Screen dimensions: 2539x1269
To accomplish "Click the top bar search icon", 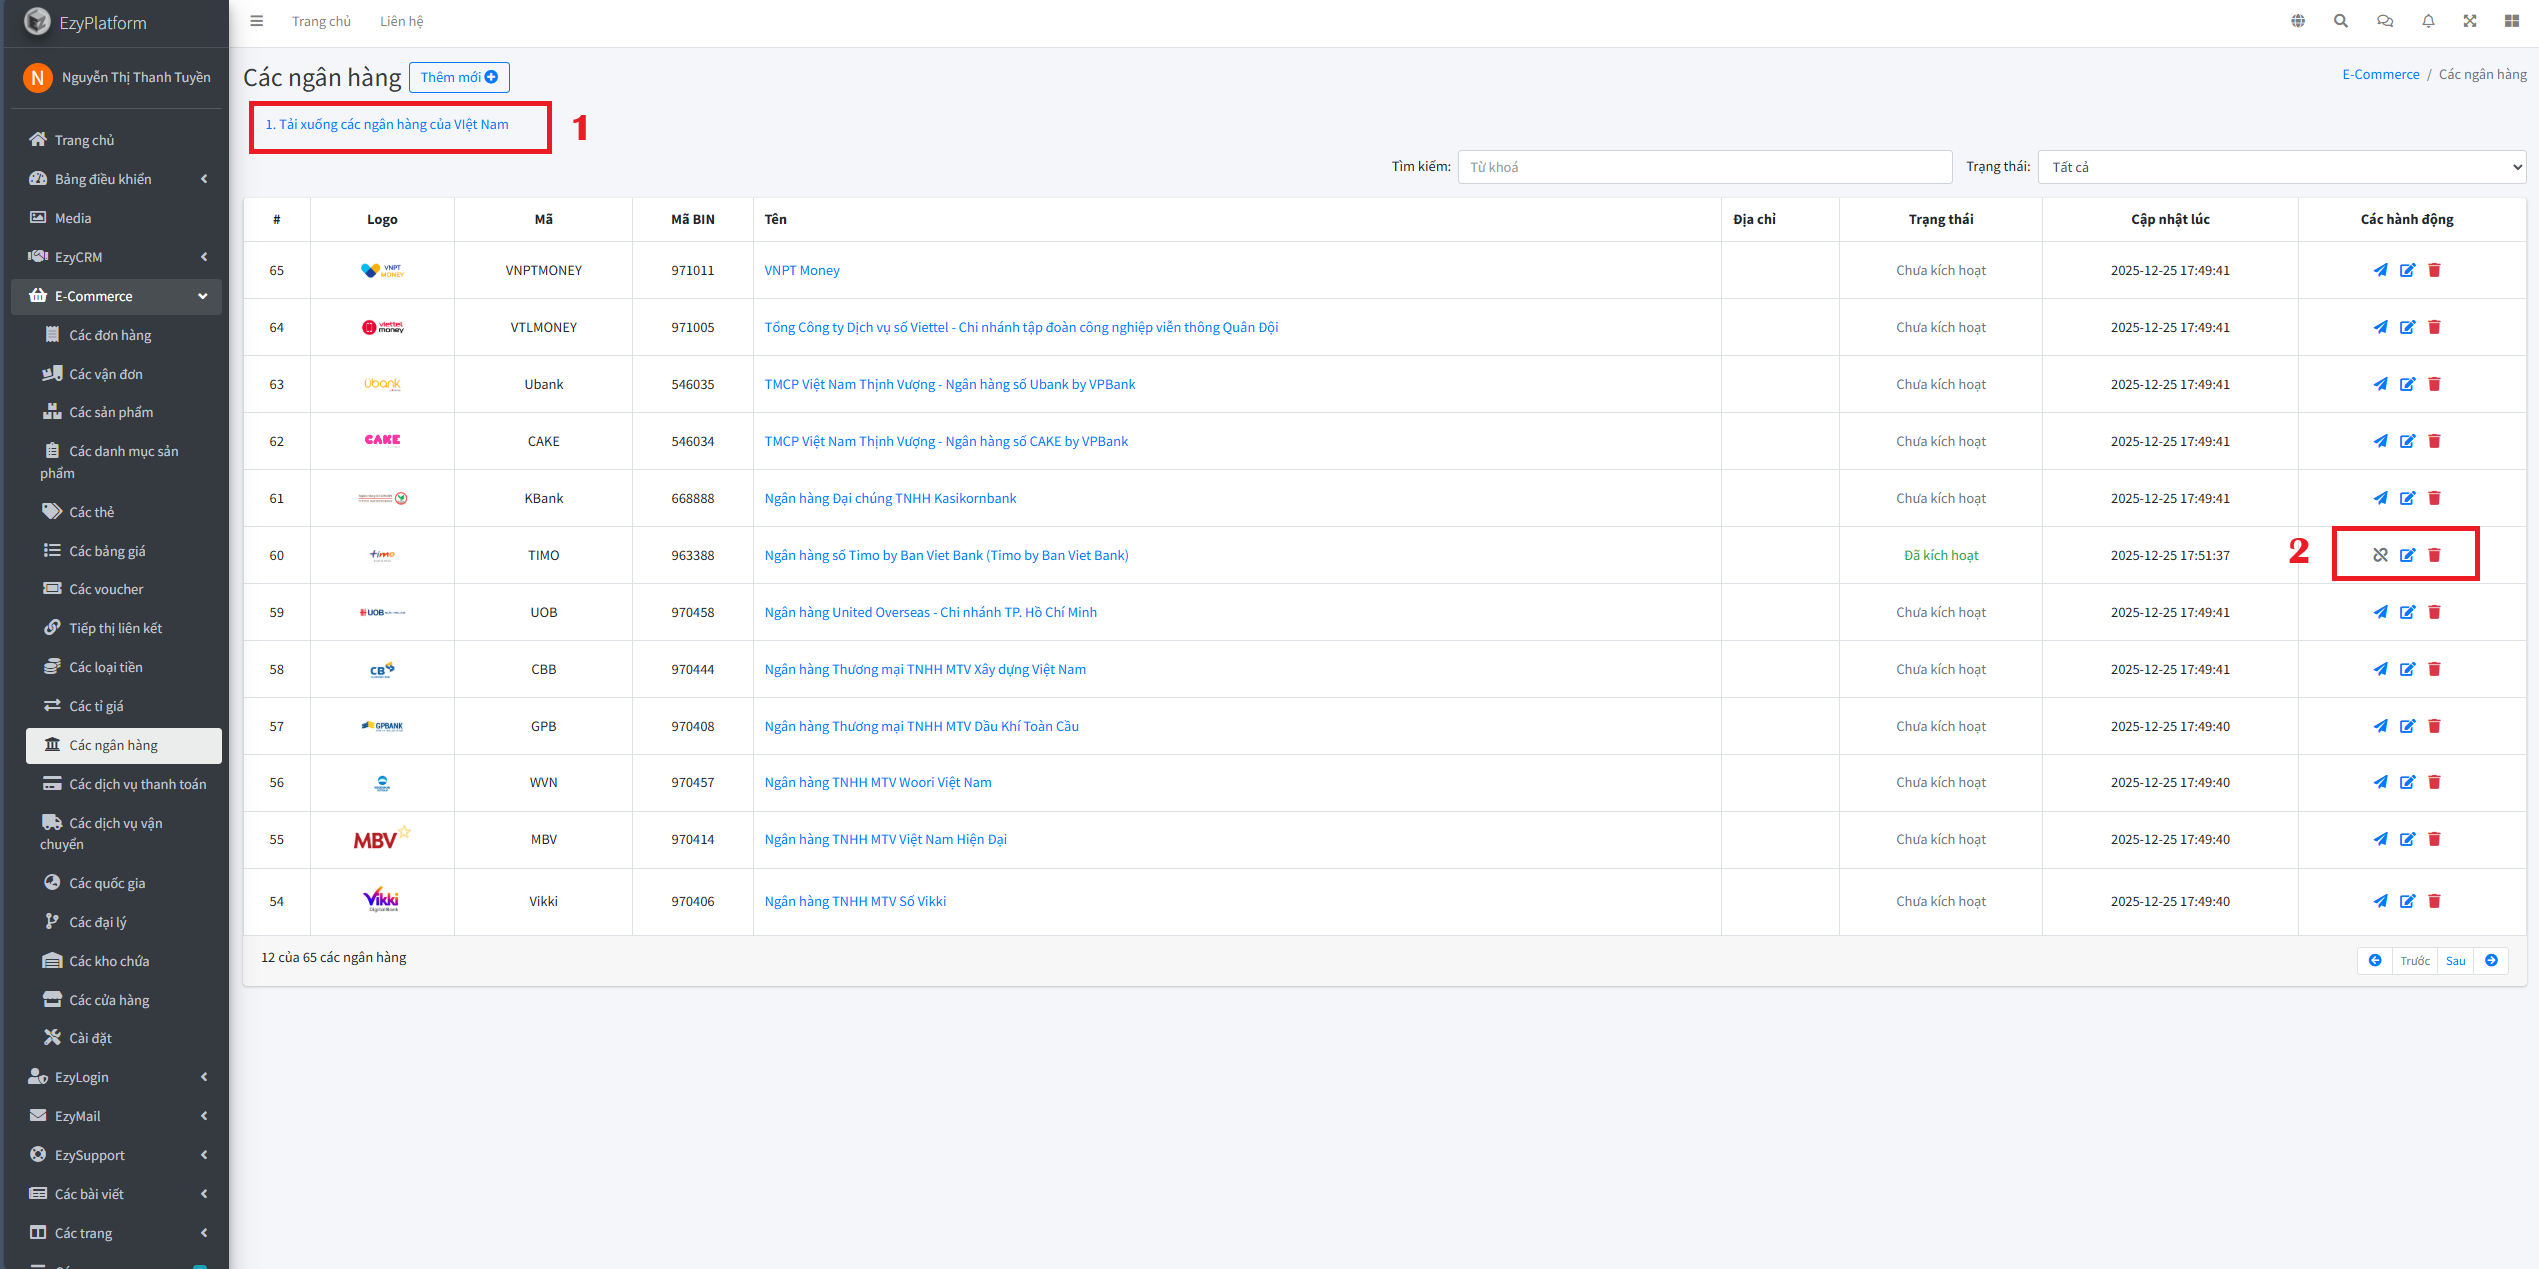I will [x=2341, y=21].
